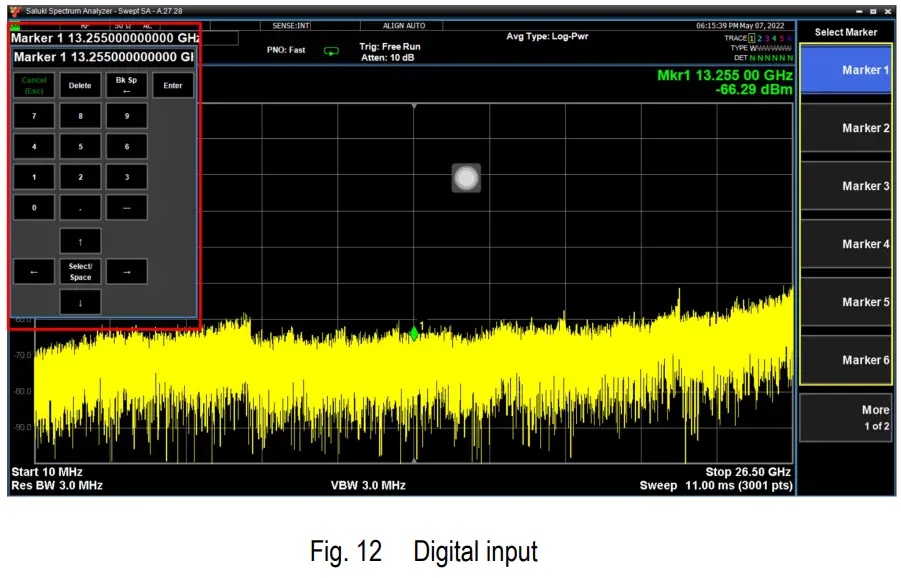Select Marker 2 softkey
Screen dimensions: 901x578
846,128
